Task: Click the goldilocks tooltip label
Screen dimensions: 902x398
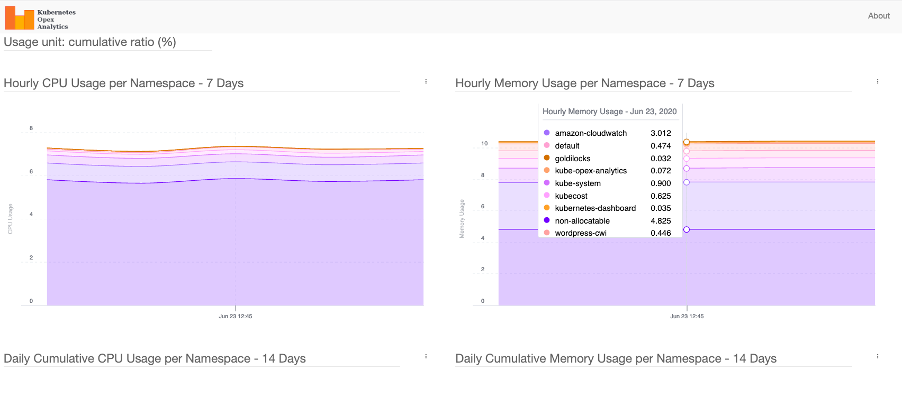Action: tap(573, 158)
